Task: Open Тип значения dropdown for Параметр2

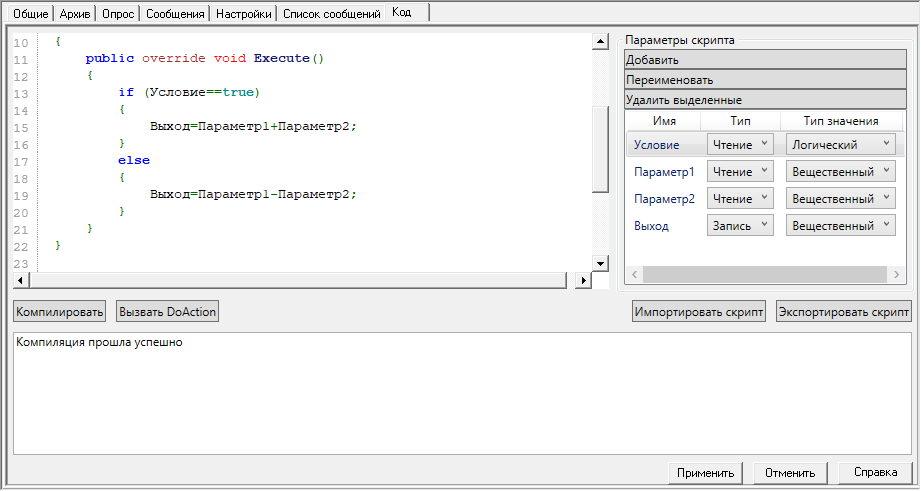Action: pos(841,199)
